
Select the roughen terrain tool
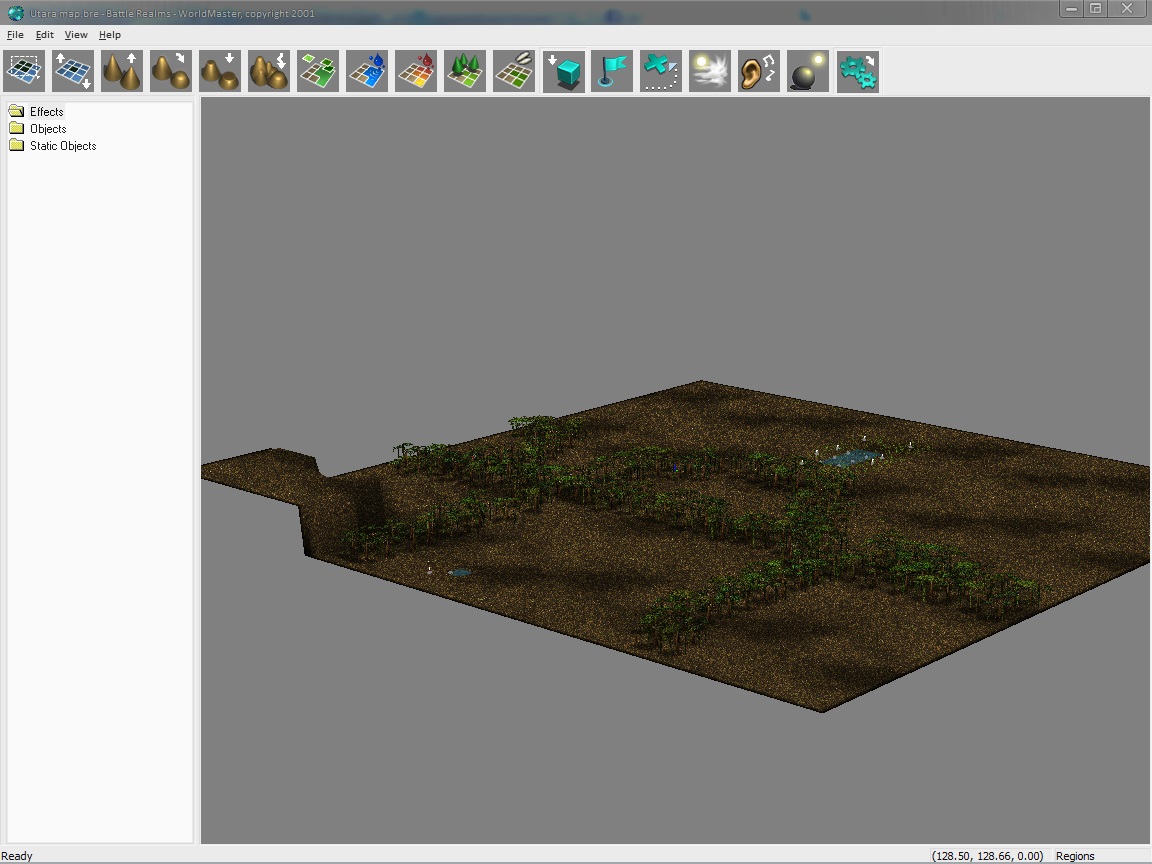pos(269,71)
